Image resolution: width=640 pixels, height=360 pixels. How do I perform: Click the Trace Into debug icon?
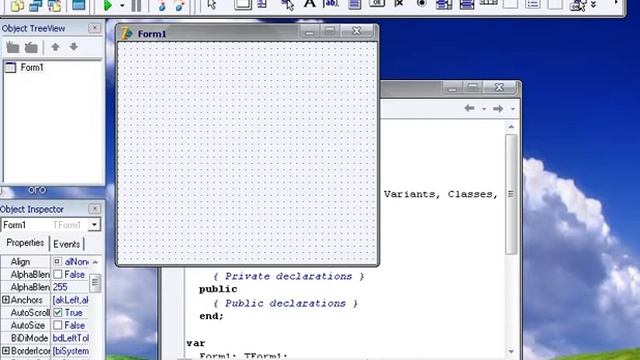[x=162, y=5]
